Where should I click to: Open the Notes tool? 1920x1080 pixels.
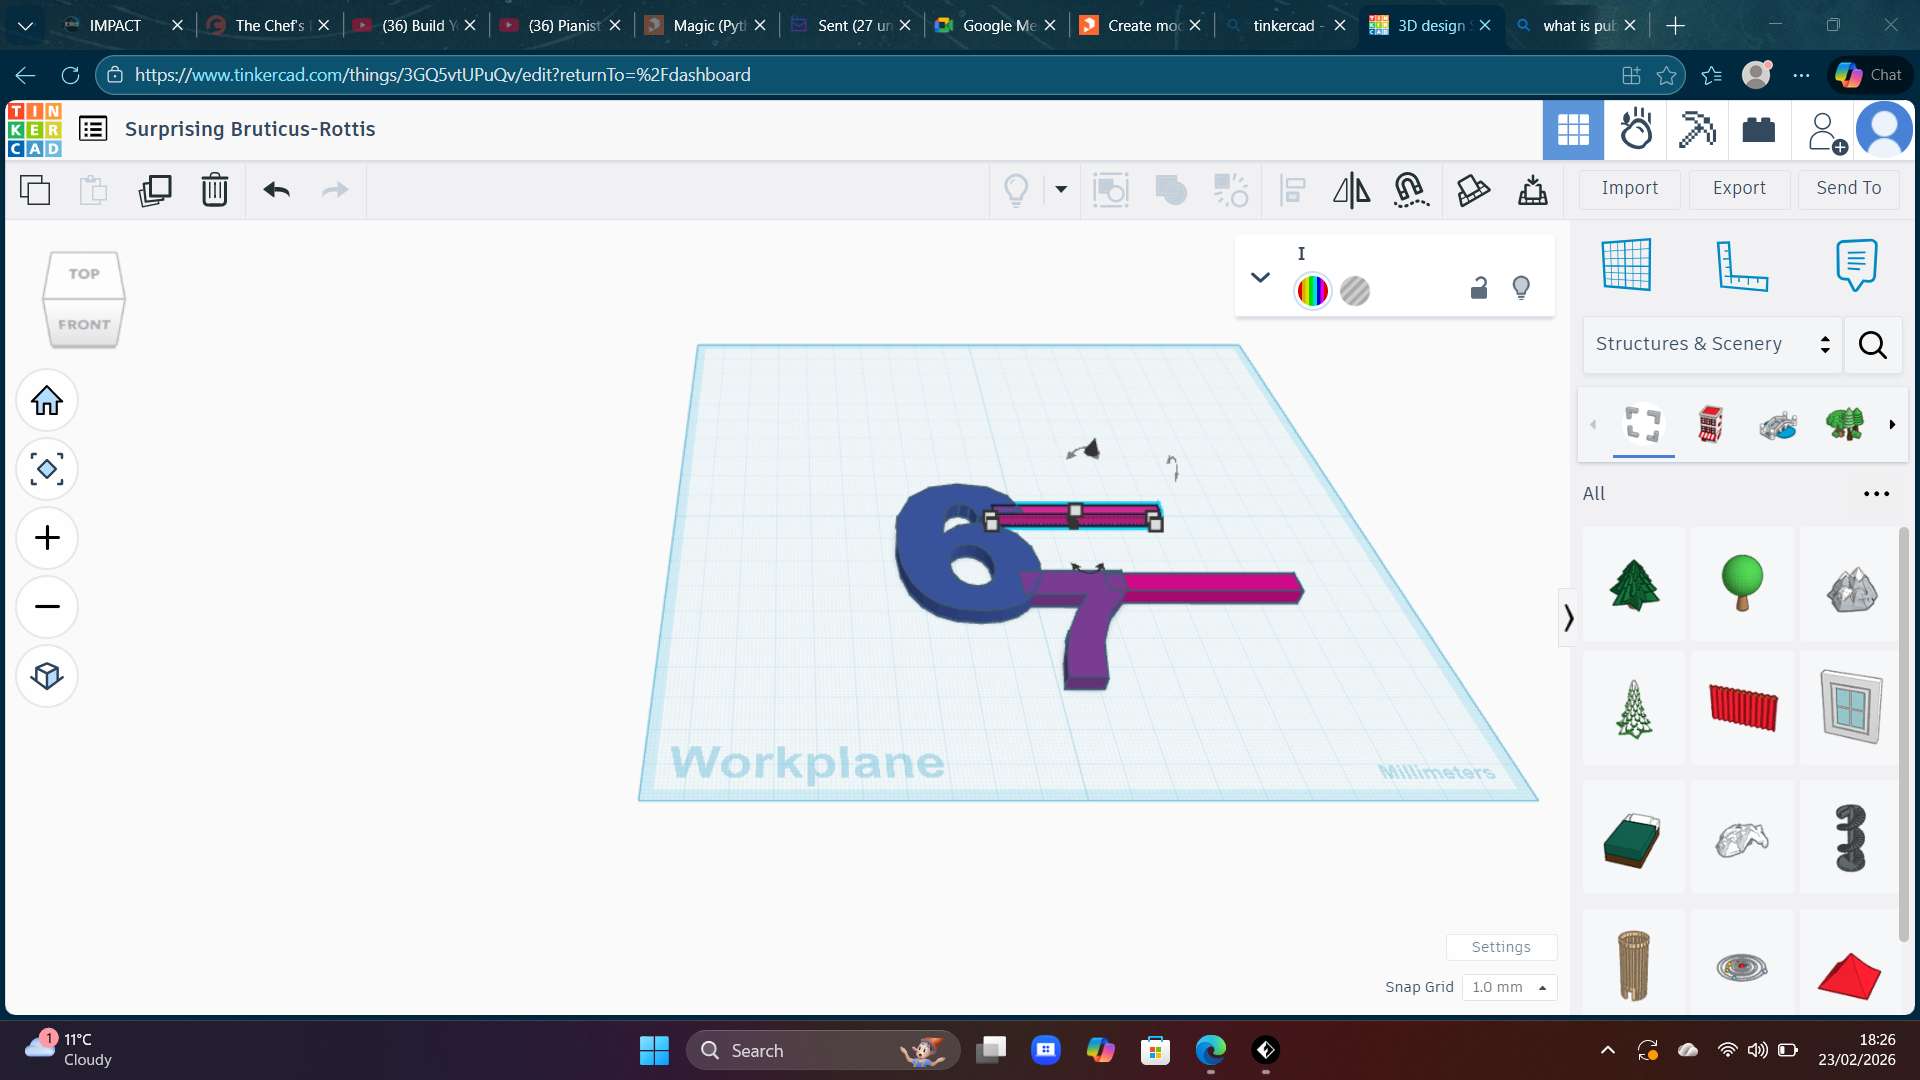1856,265
